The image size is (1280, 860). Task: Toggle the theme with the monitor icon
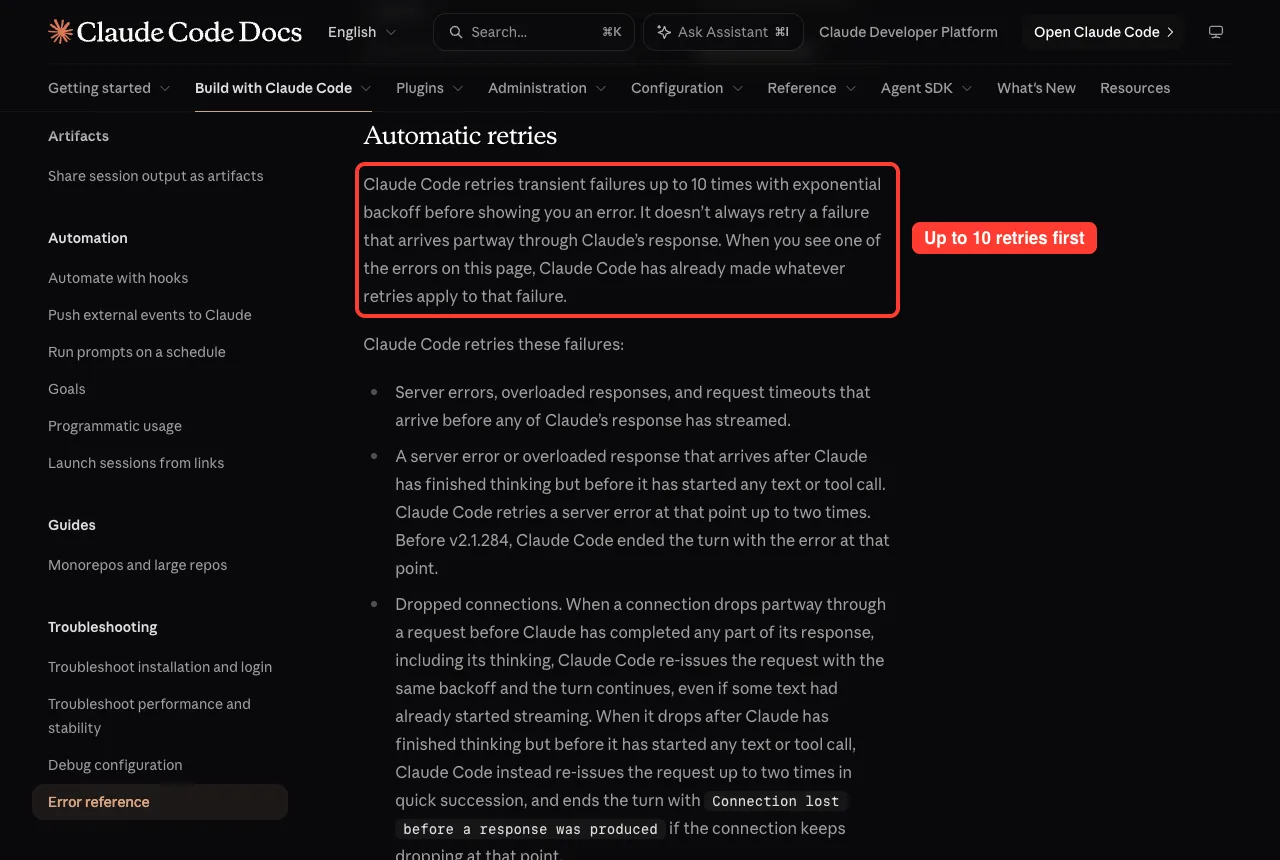(x=1216, y=32)
